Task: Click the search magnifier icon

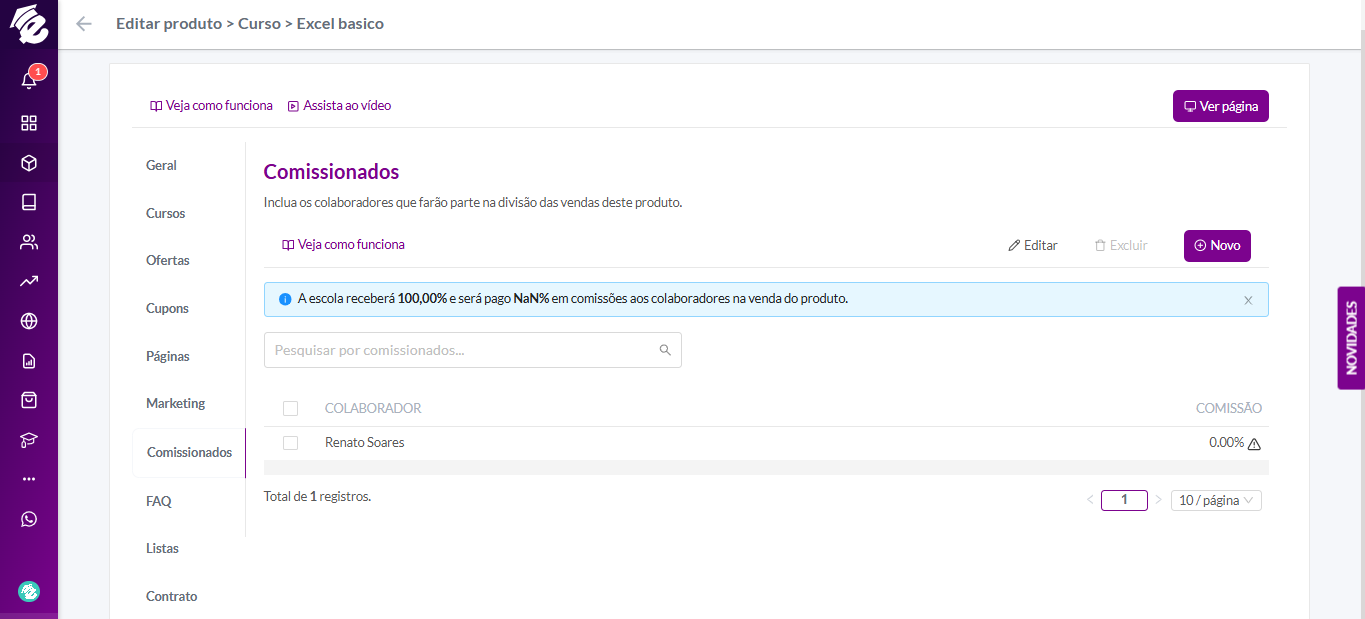Action: pyautogui.click(x=665, y=350)
